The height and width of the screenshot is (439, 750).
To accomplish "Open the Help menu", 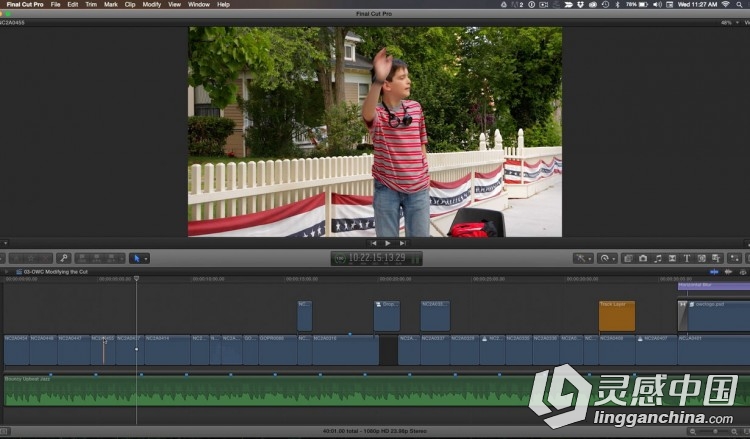I will (223, 4).
